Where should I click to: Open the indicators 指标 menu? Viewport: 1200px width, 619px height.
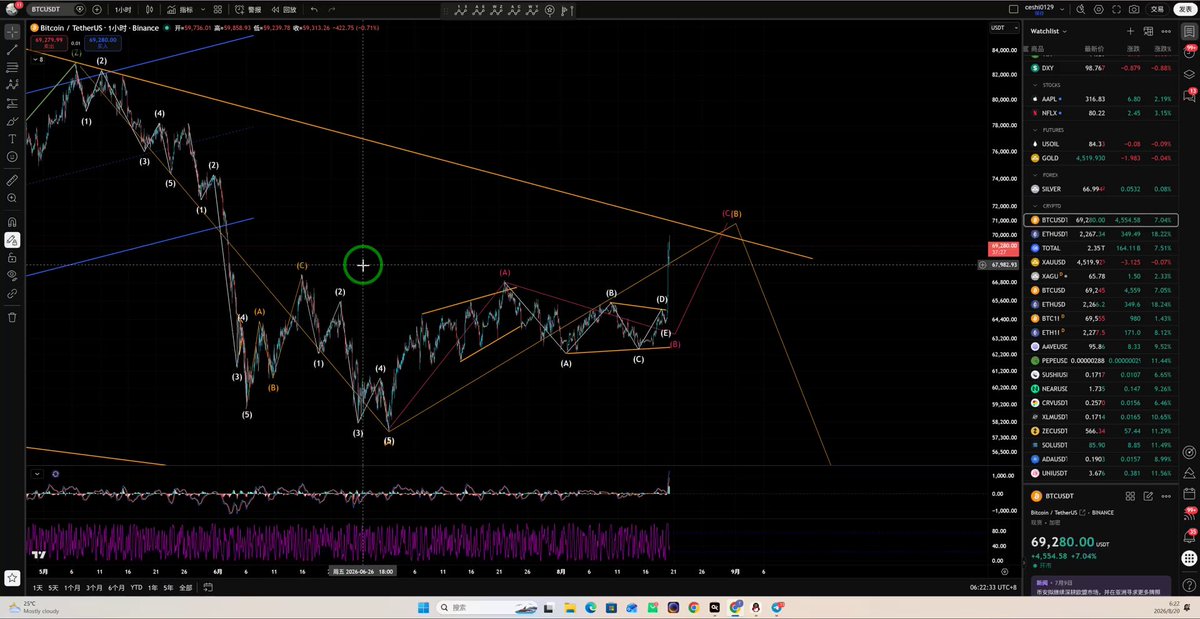pos(182,9)
